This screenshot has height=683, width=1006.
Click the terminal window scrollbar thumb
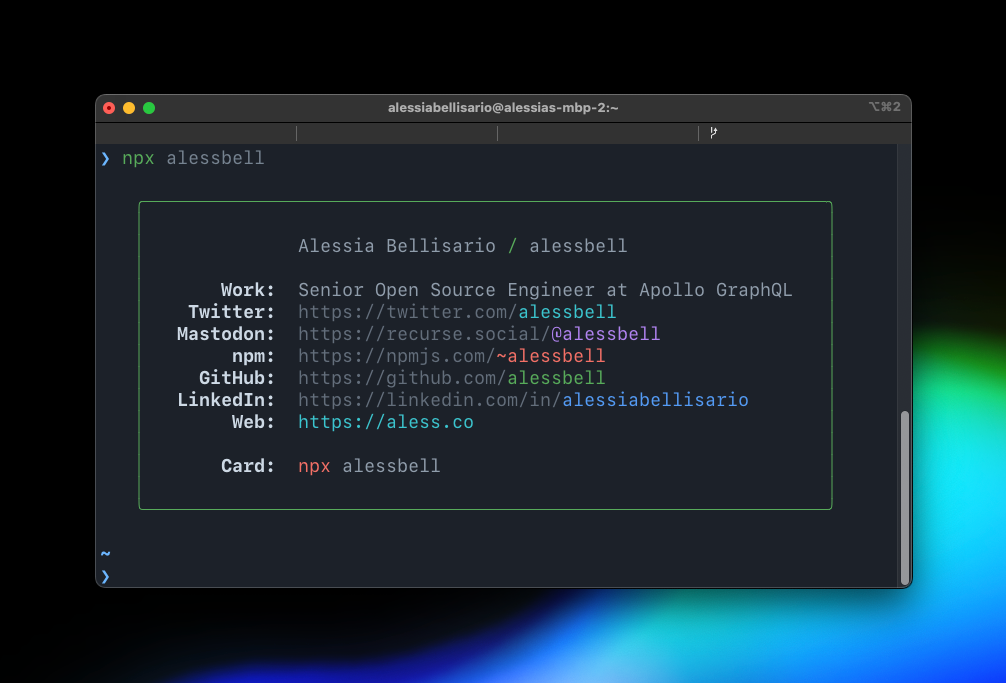tap(905, 498)
